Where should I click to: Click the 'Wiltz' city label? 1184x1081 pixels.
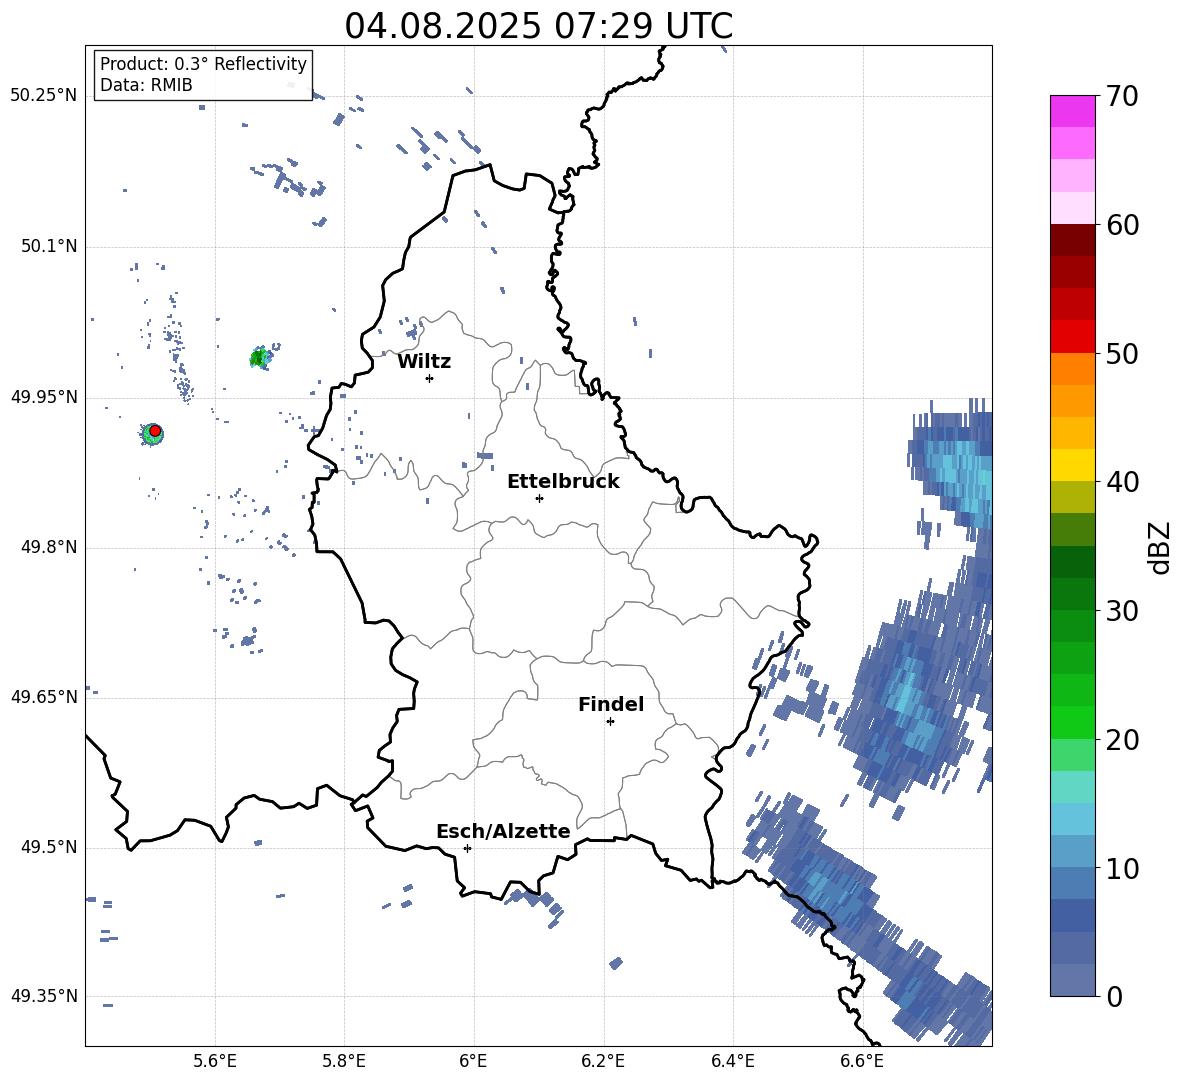[x=424, y=362]
